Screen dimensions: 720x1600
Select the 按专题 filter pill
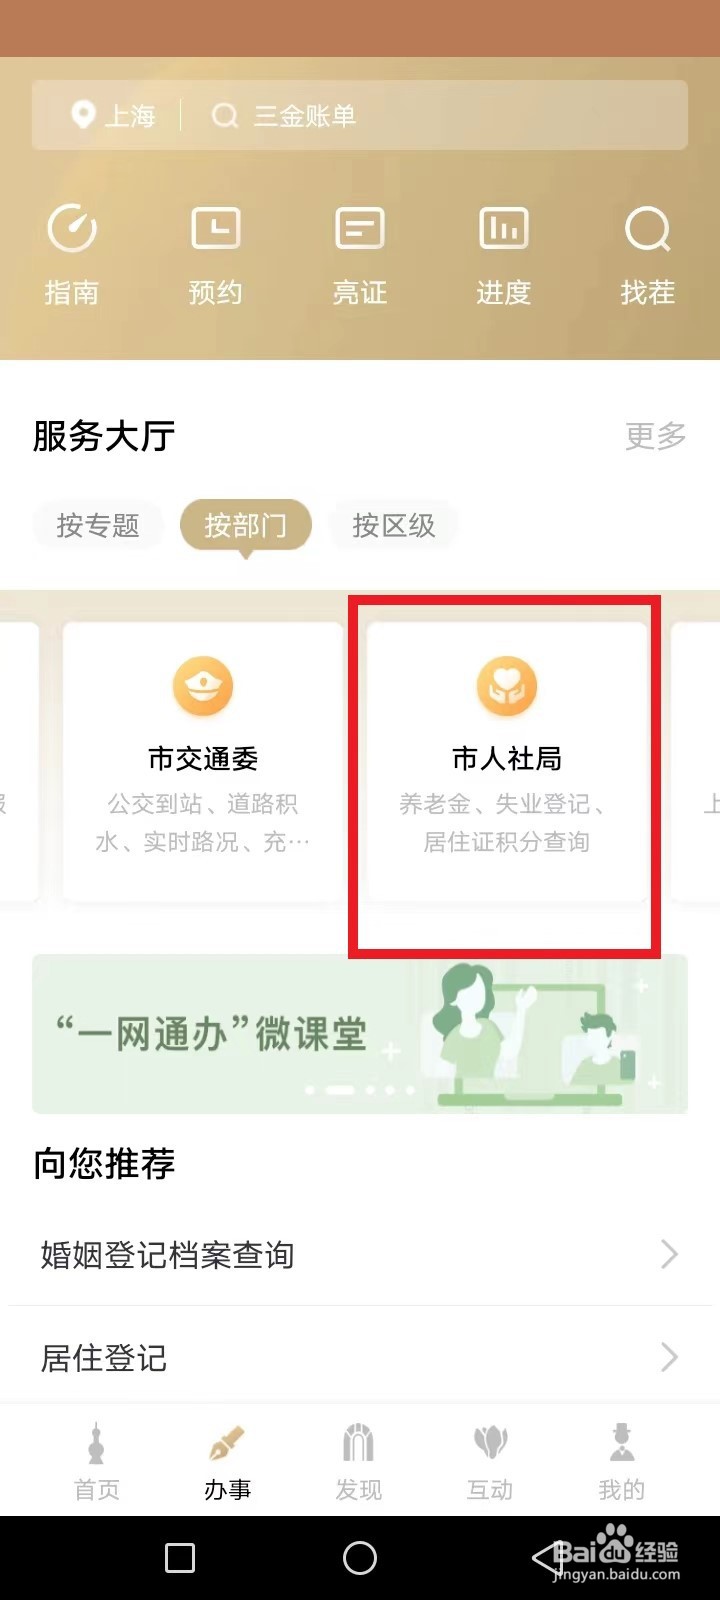coord(98,525)
